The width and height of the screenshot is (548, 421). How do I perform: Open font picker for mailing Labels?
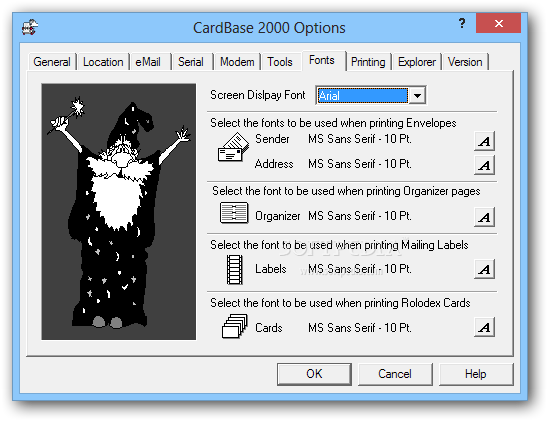click(484, 269)
